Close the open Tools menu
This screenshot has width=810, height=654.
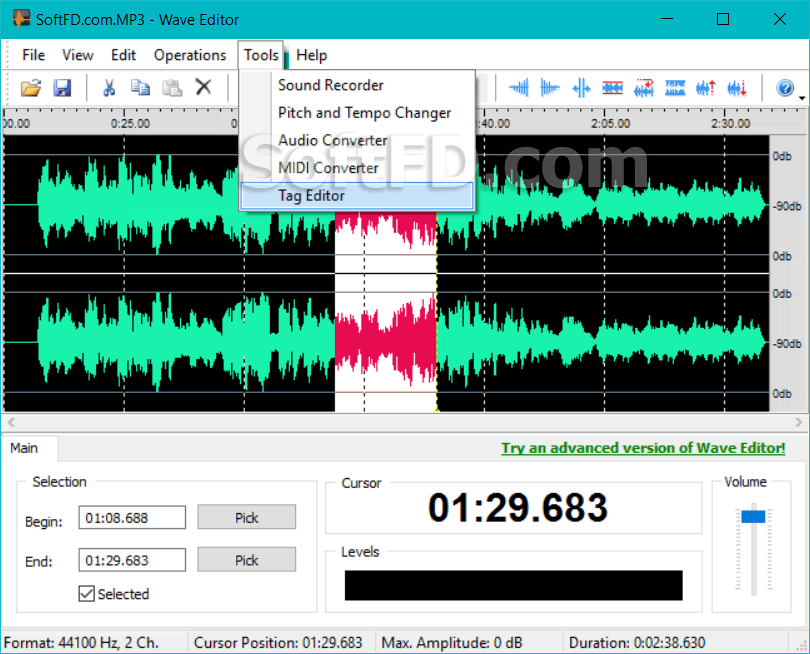pos(261,55)
